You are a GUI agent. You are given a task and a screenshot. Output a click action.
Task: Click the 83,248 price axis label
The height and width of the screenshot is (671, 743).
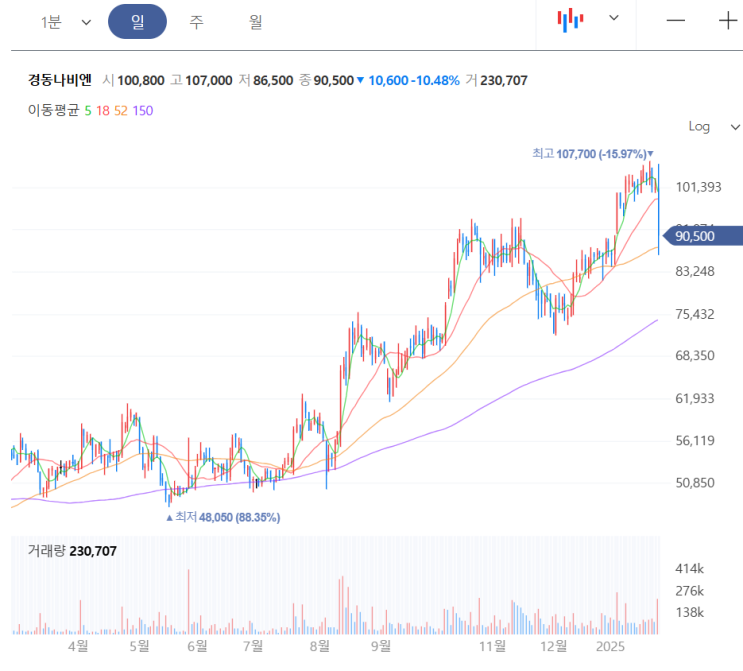(x=695, y=272)
